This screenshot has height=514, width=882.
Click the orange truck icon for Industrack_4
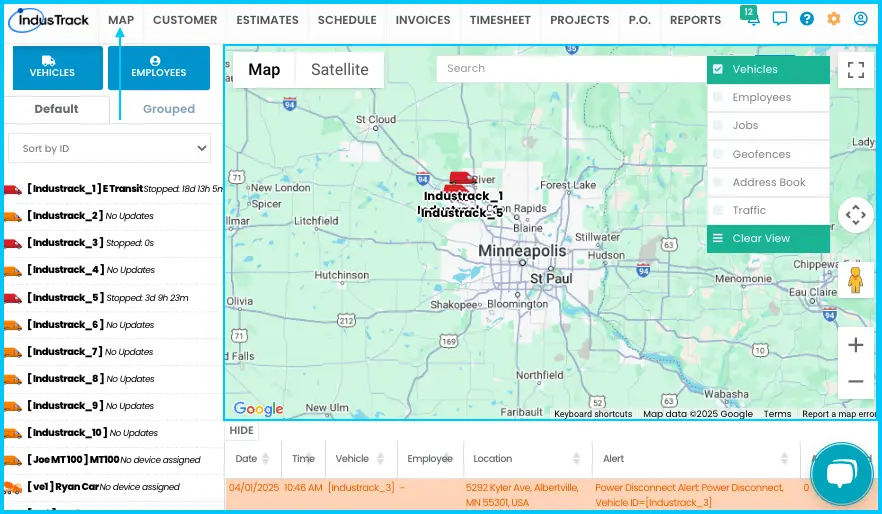click(13, 270)
